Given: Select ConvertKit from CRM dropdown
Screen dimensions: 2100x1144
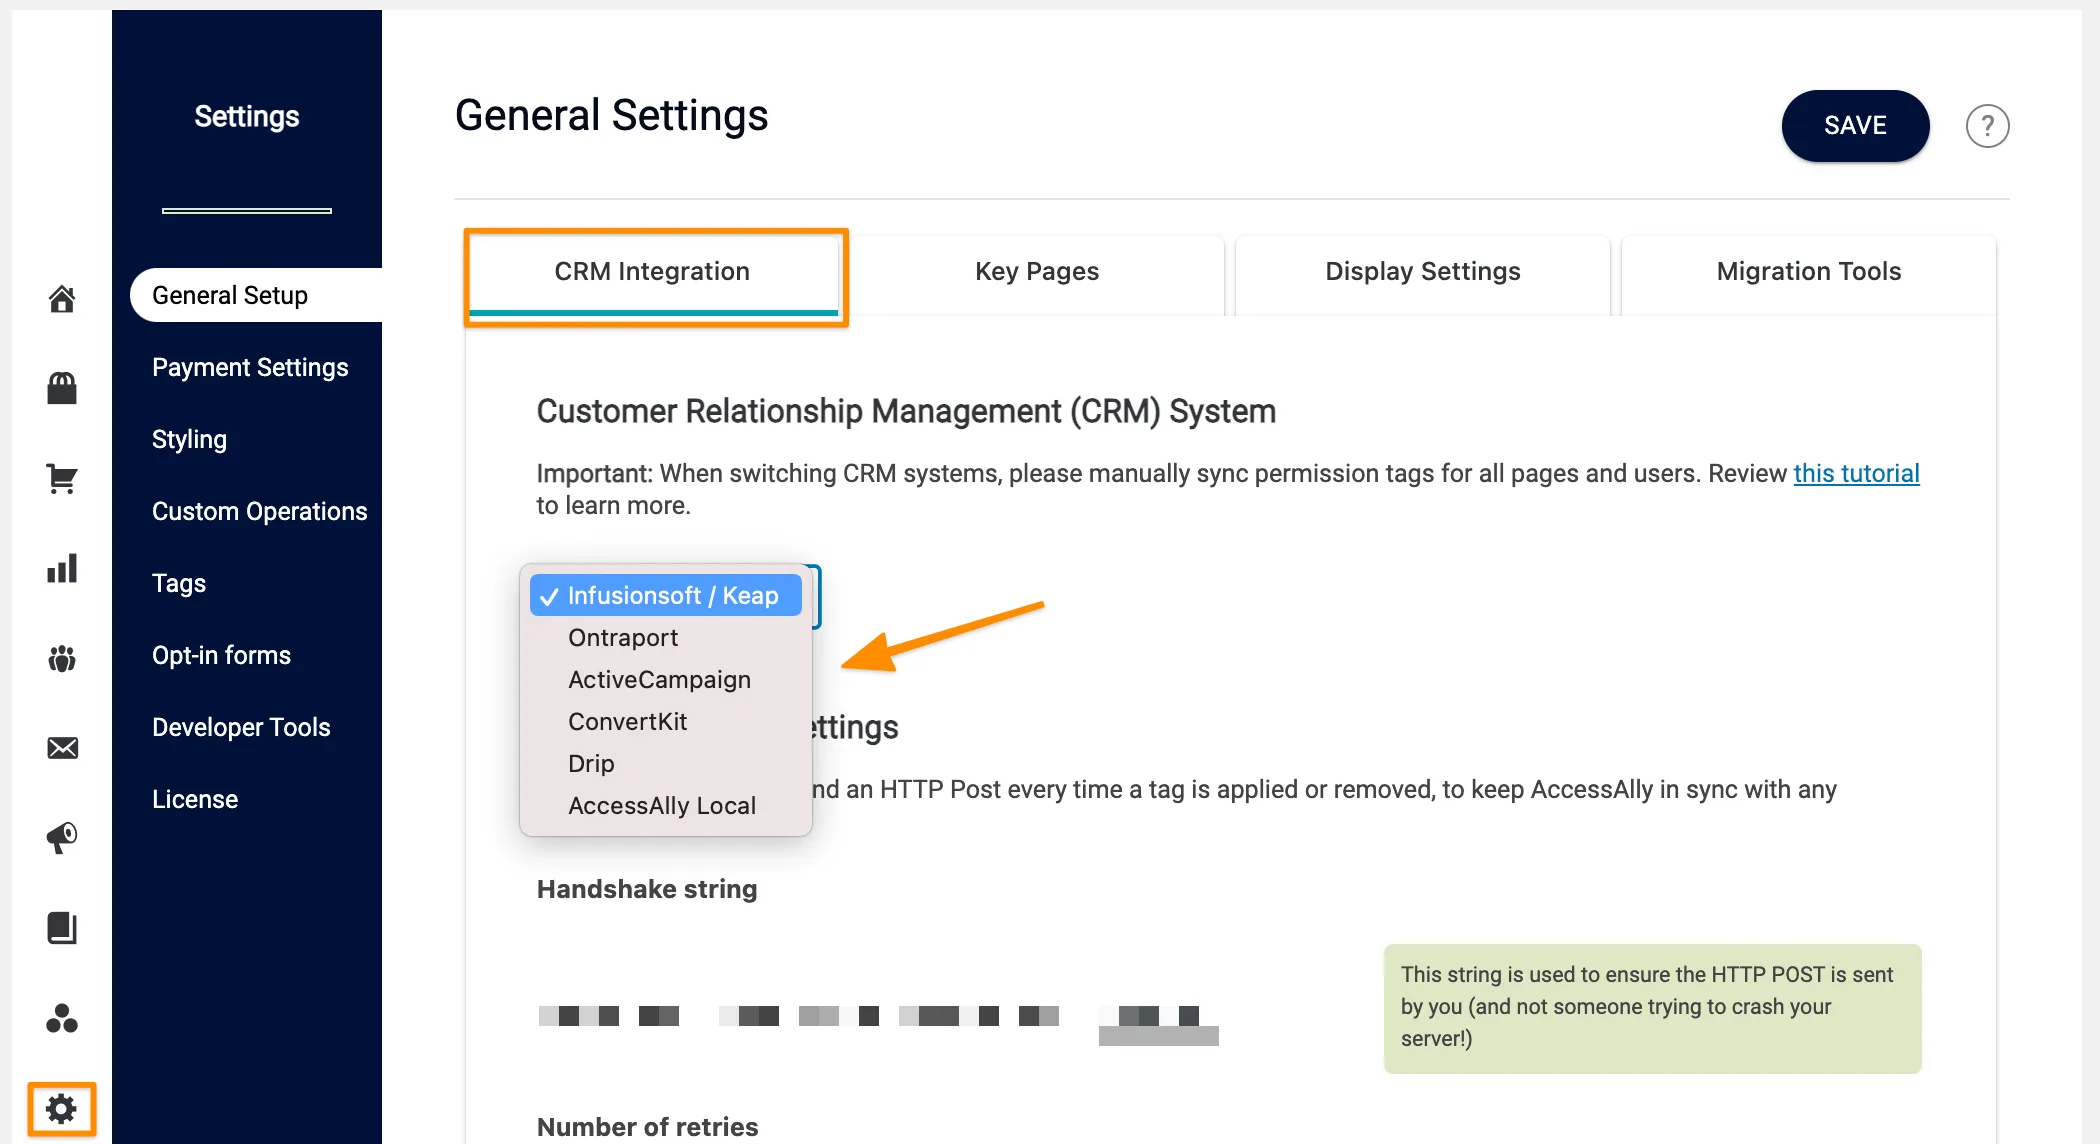Looking at the screenshot, I should pos(666,722).
